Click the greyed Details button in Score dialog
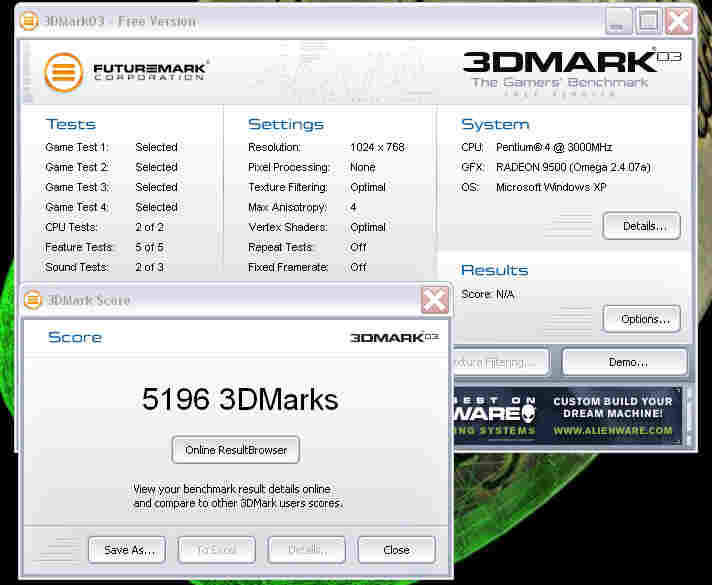Viewport: 712px width, 585px height. pyautogui.click(x=307, y=550)
